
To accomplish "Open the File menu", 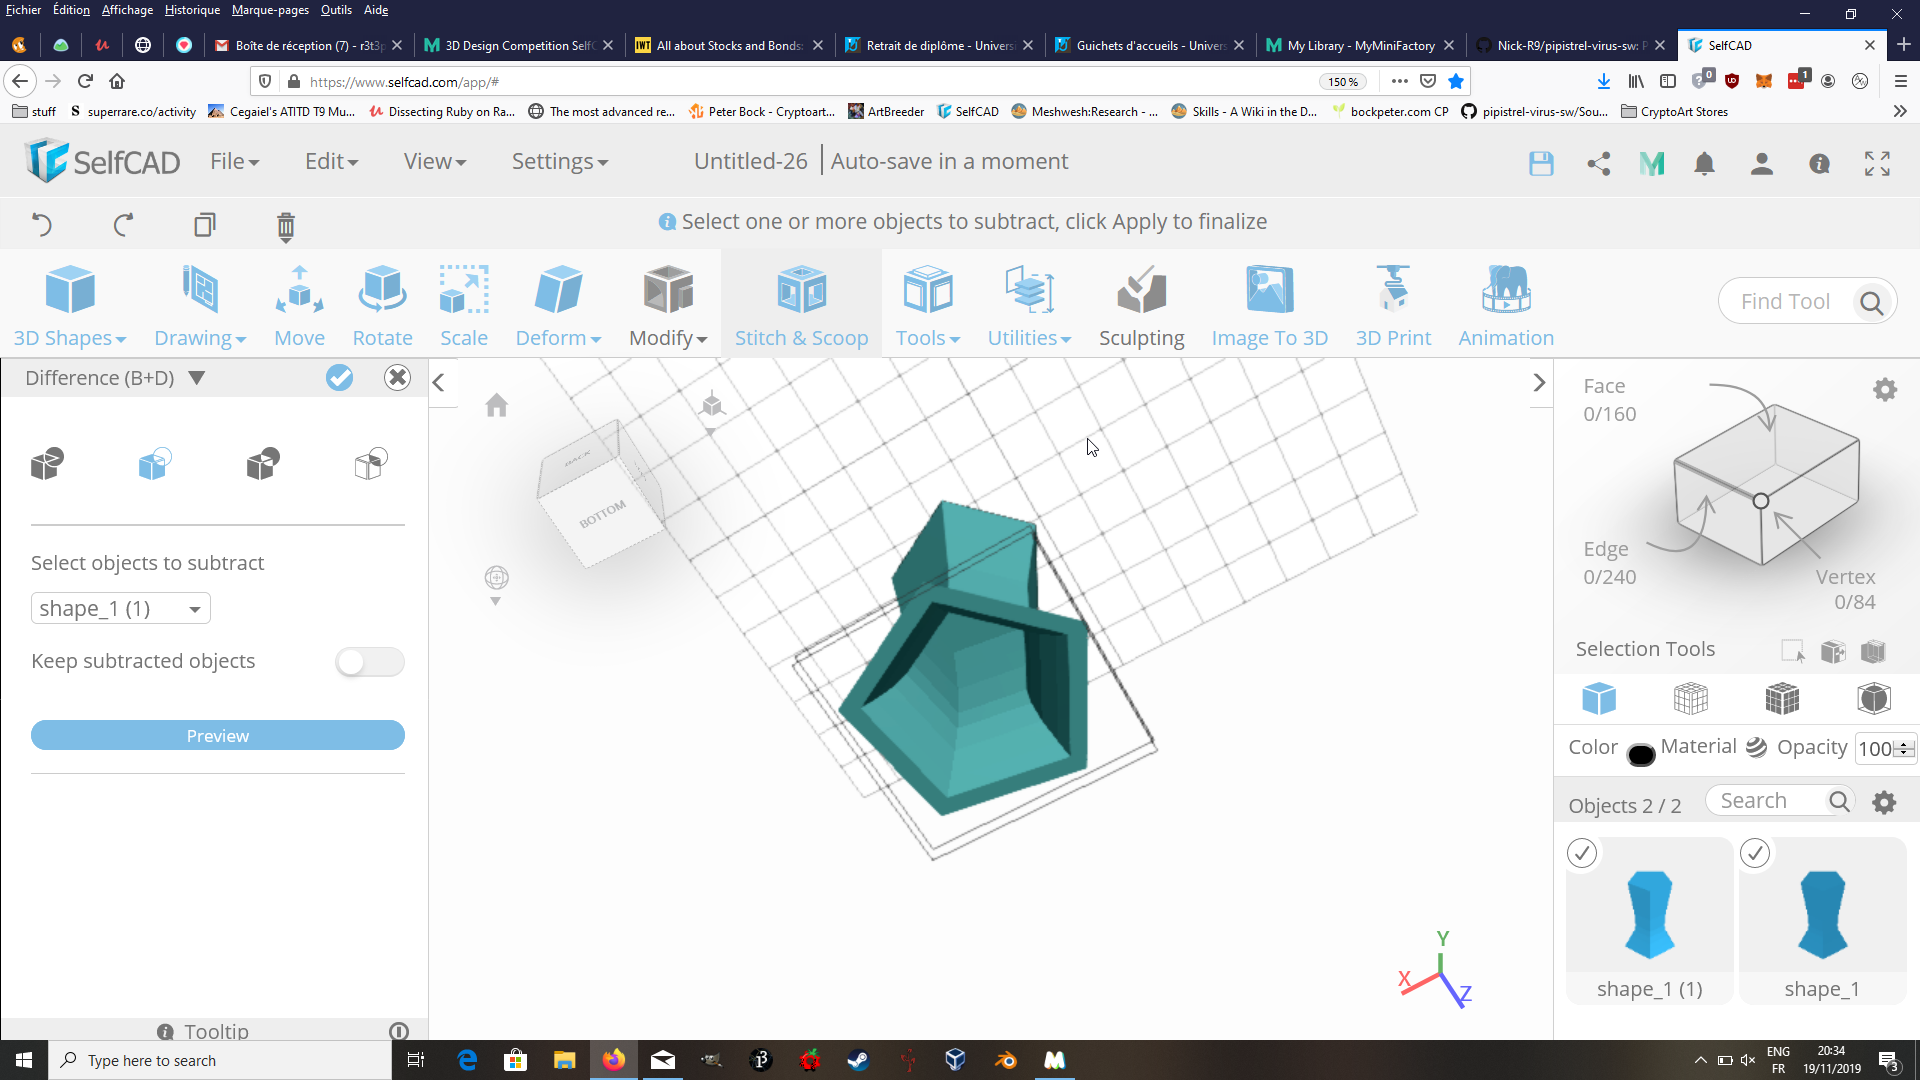I will tap(234, 161).
